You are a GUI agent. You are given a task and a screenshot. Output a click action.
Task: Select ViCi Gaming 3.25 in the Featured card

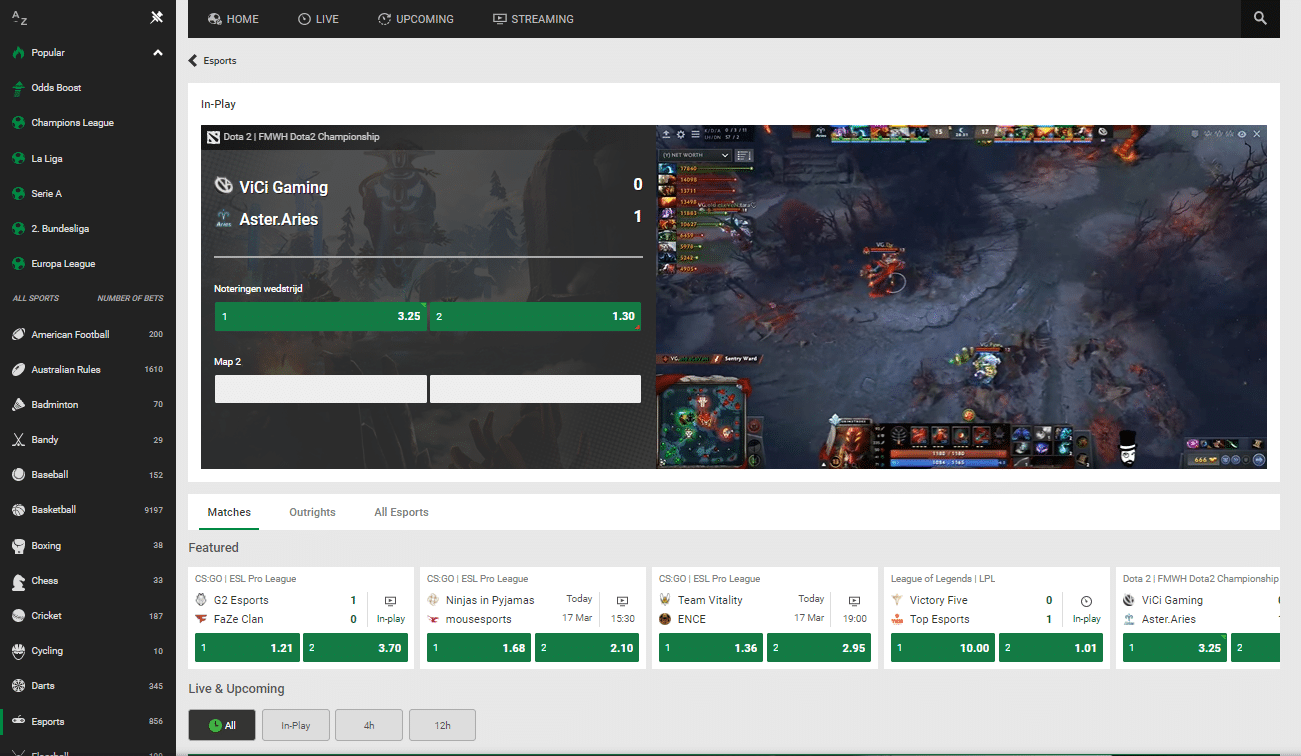coord(1175,648)
